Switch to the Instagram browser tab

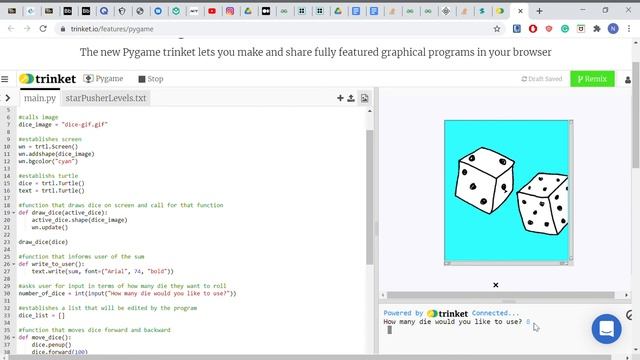(230, 11)
